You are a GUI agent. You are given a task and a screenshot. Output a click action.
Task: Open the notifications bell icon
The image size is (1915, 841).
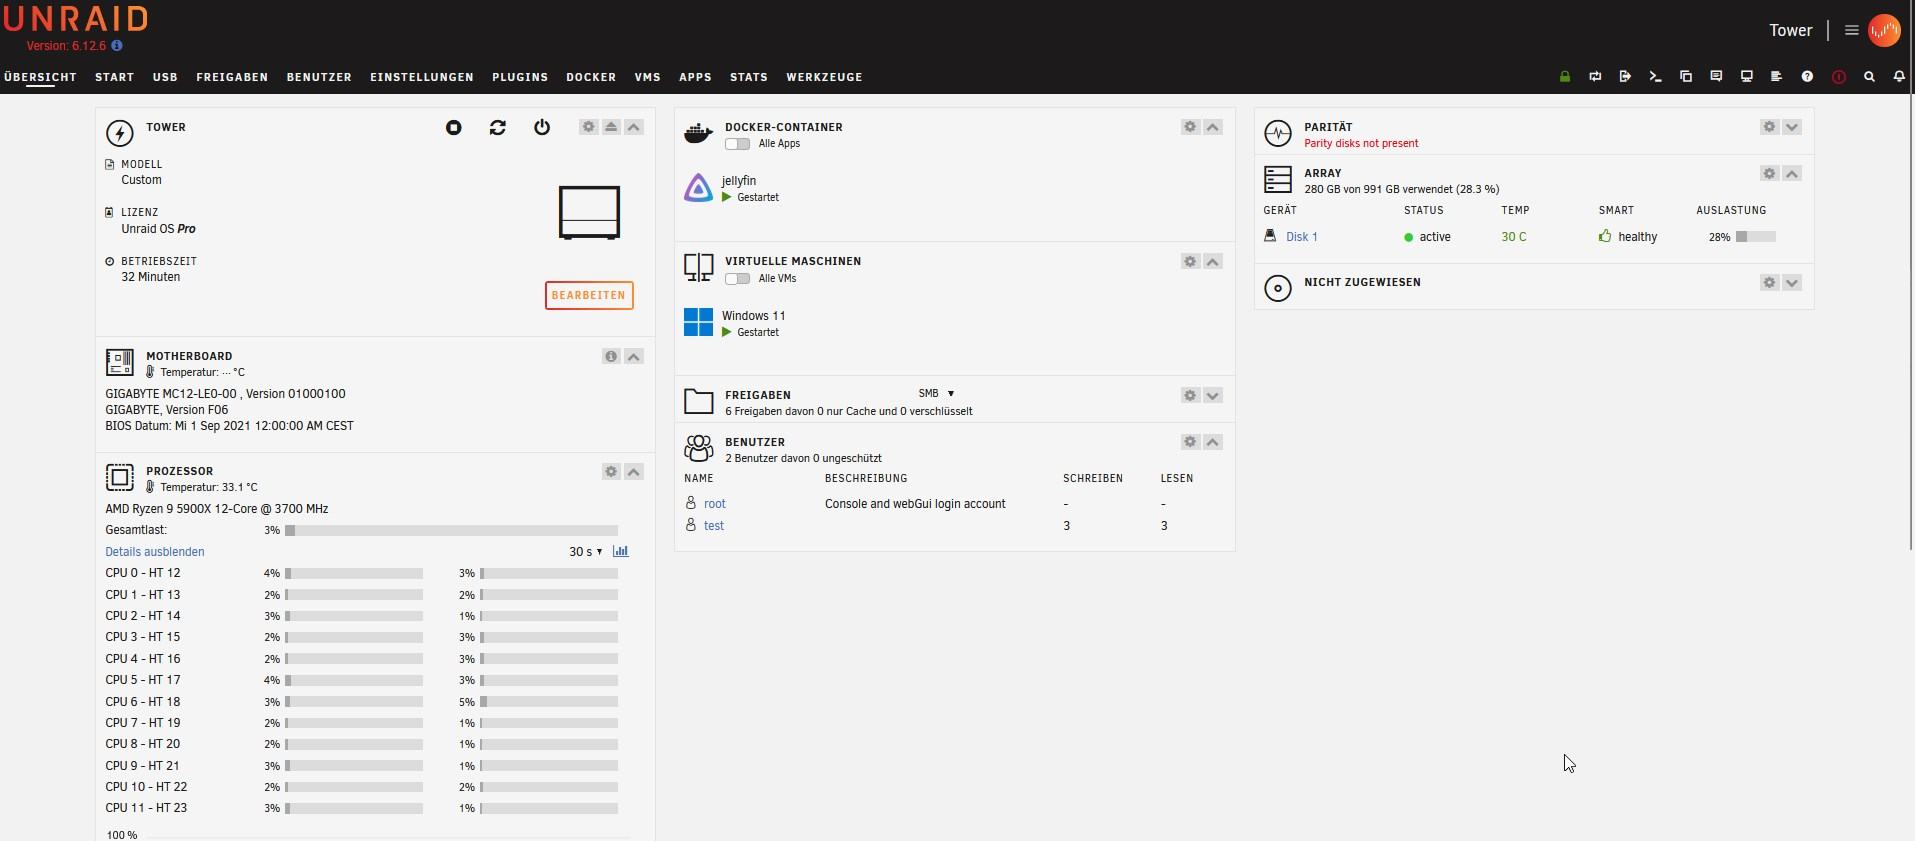point(1899,77)
